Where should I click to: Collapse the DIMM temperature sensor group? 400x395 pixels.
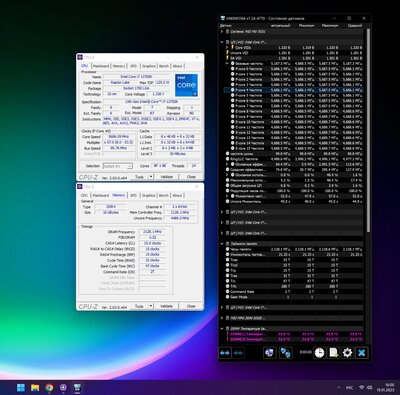[222, 329]
